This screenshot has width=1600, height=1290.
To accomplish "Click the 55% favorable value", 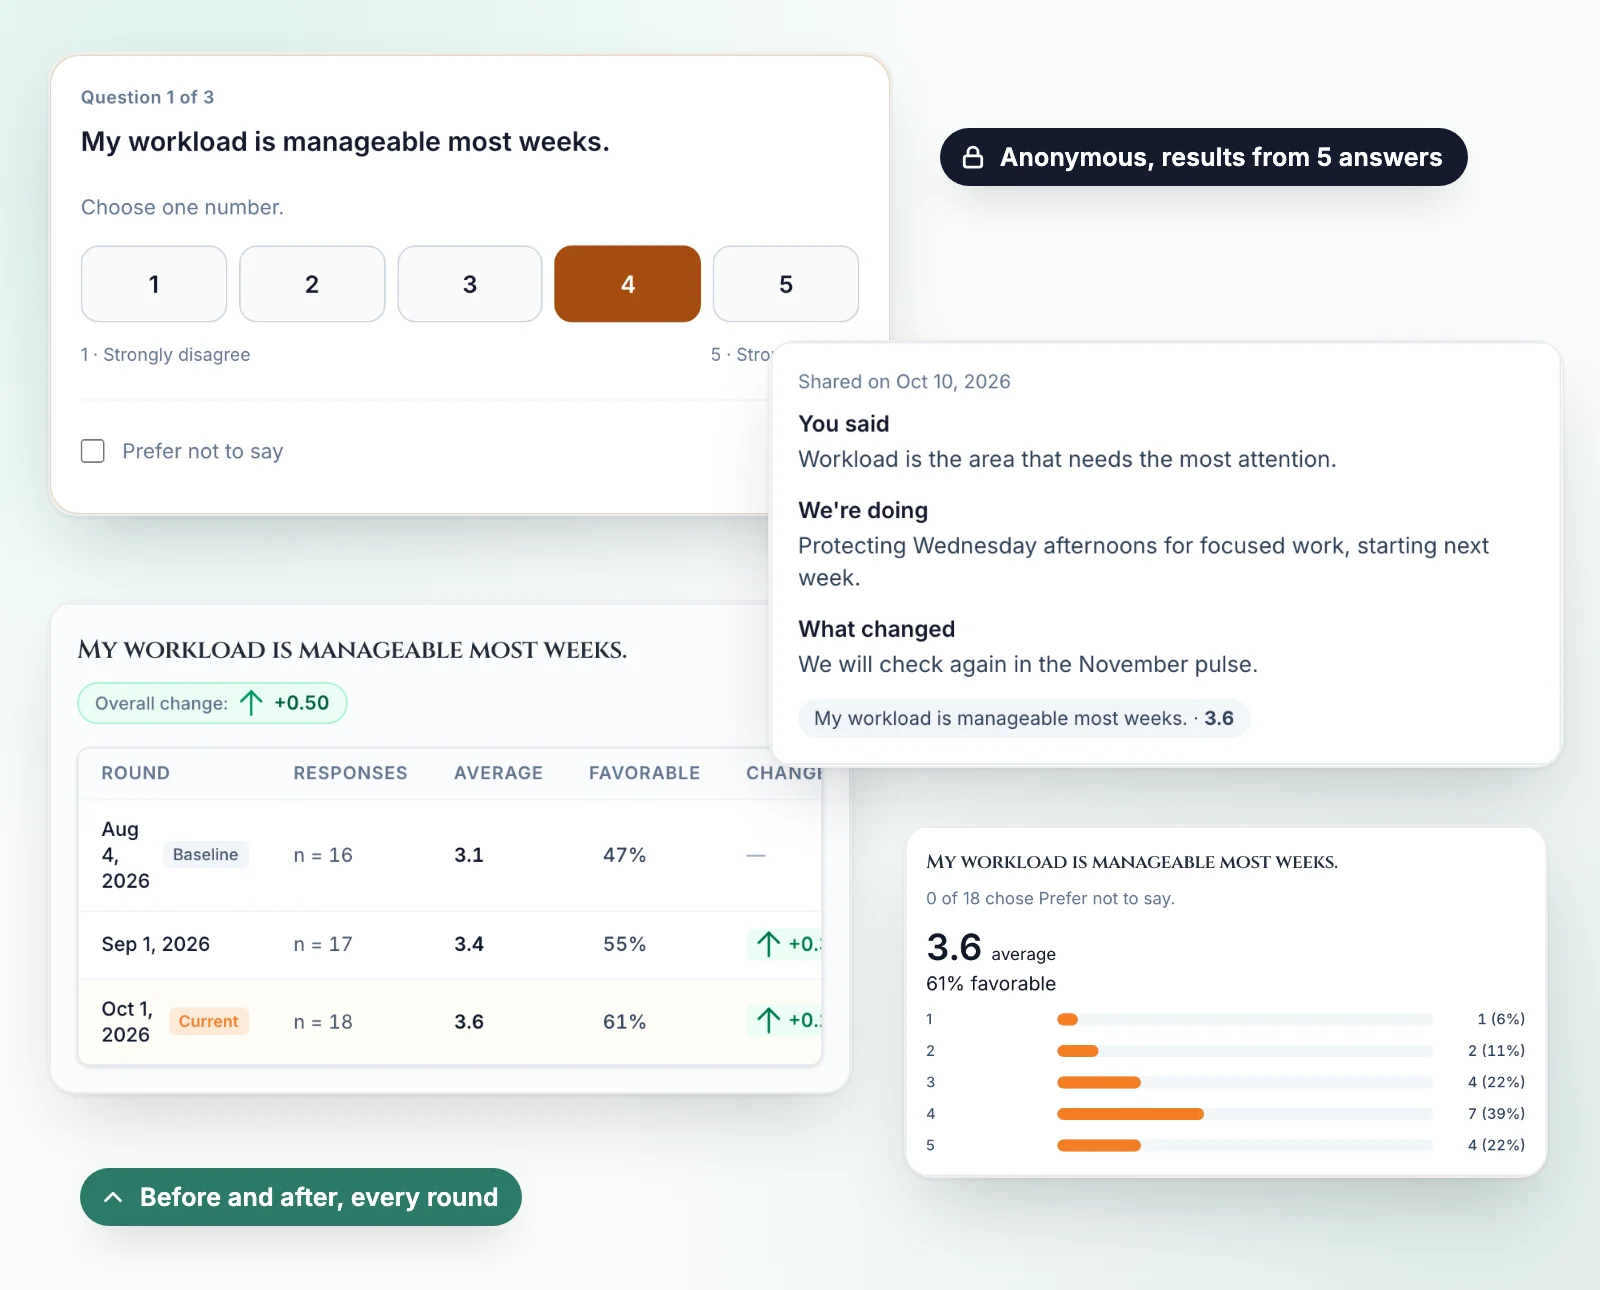I will (x=624, y=944).
